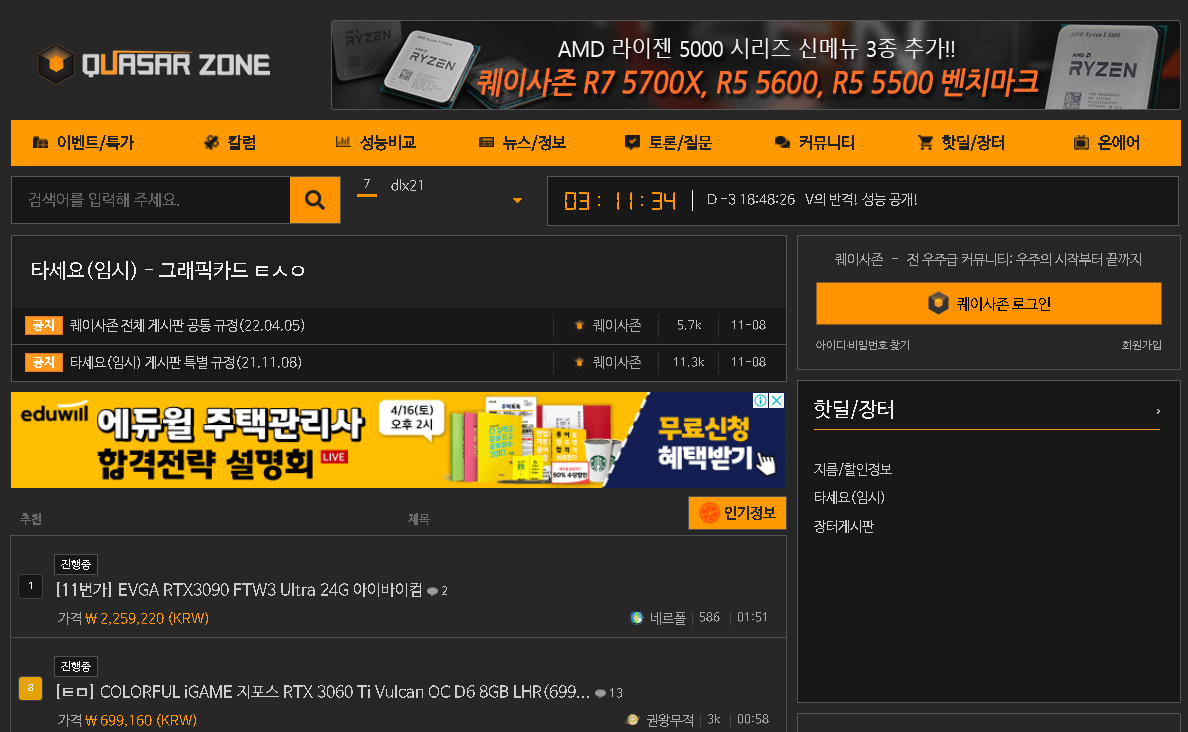Open the dlx21 trending keyword dropdown
Viewport: 1188px width, 732px height.
pos(517,201)
